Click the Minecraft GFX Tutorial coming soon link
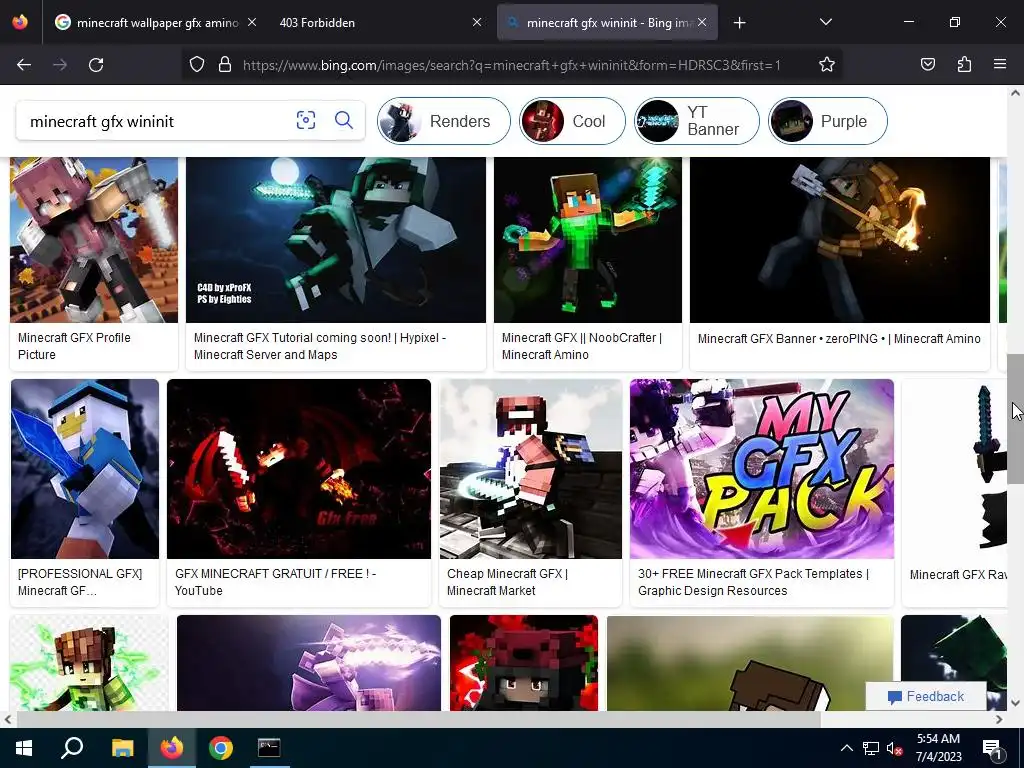The image size is (1024, 768). 320,346
